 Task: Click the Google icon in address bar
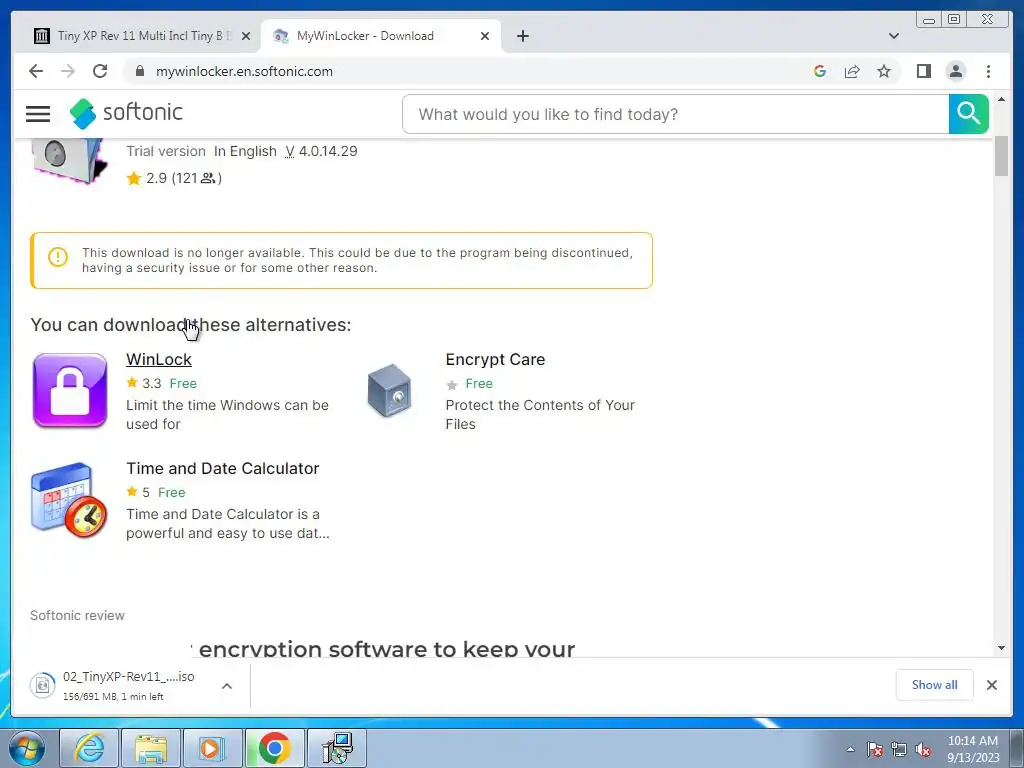[820, 71]
